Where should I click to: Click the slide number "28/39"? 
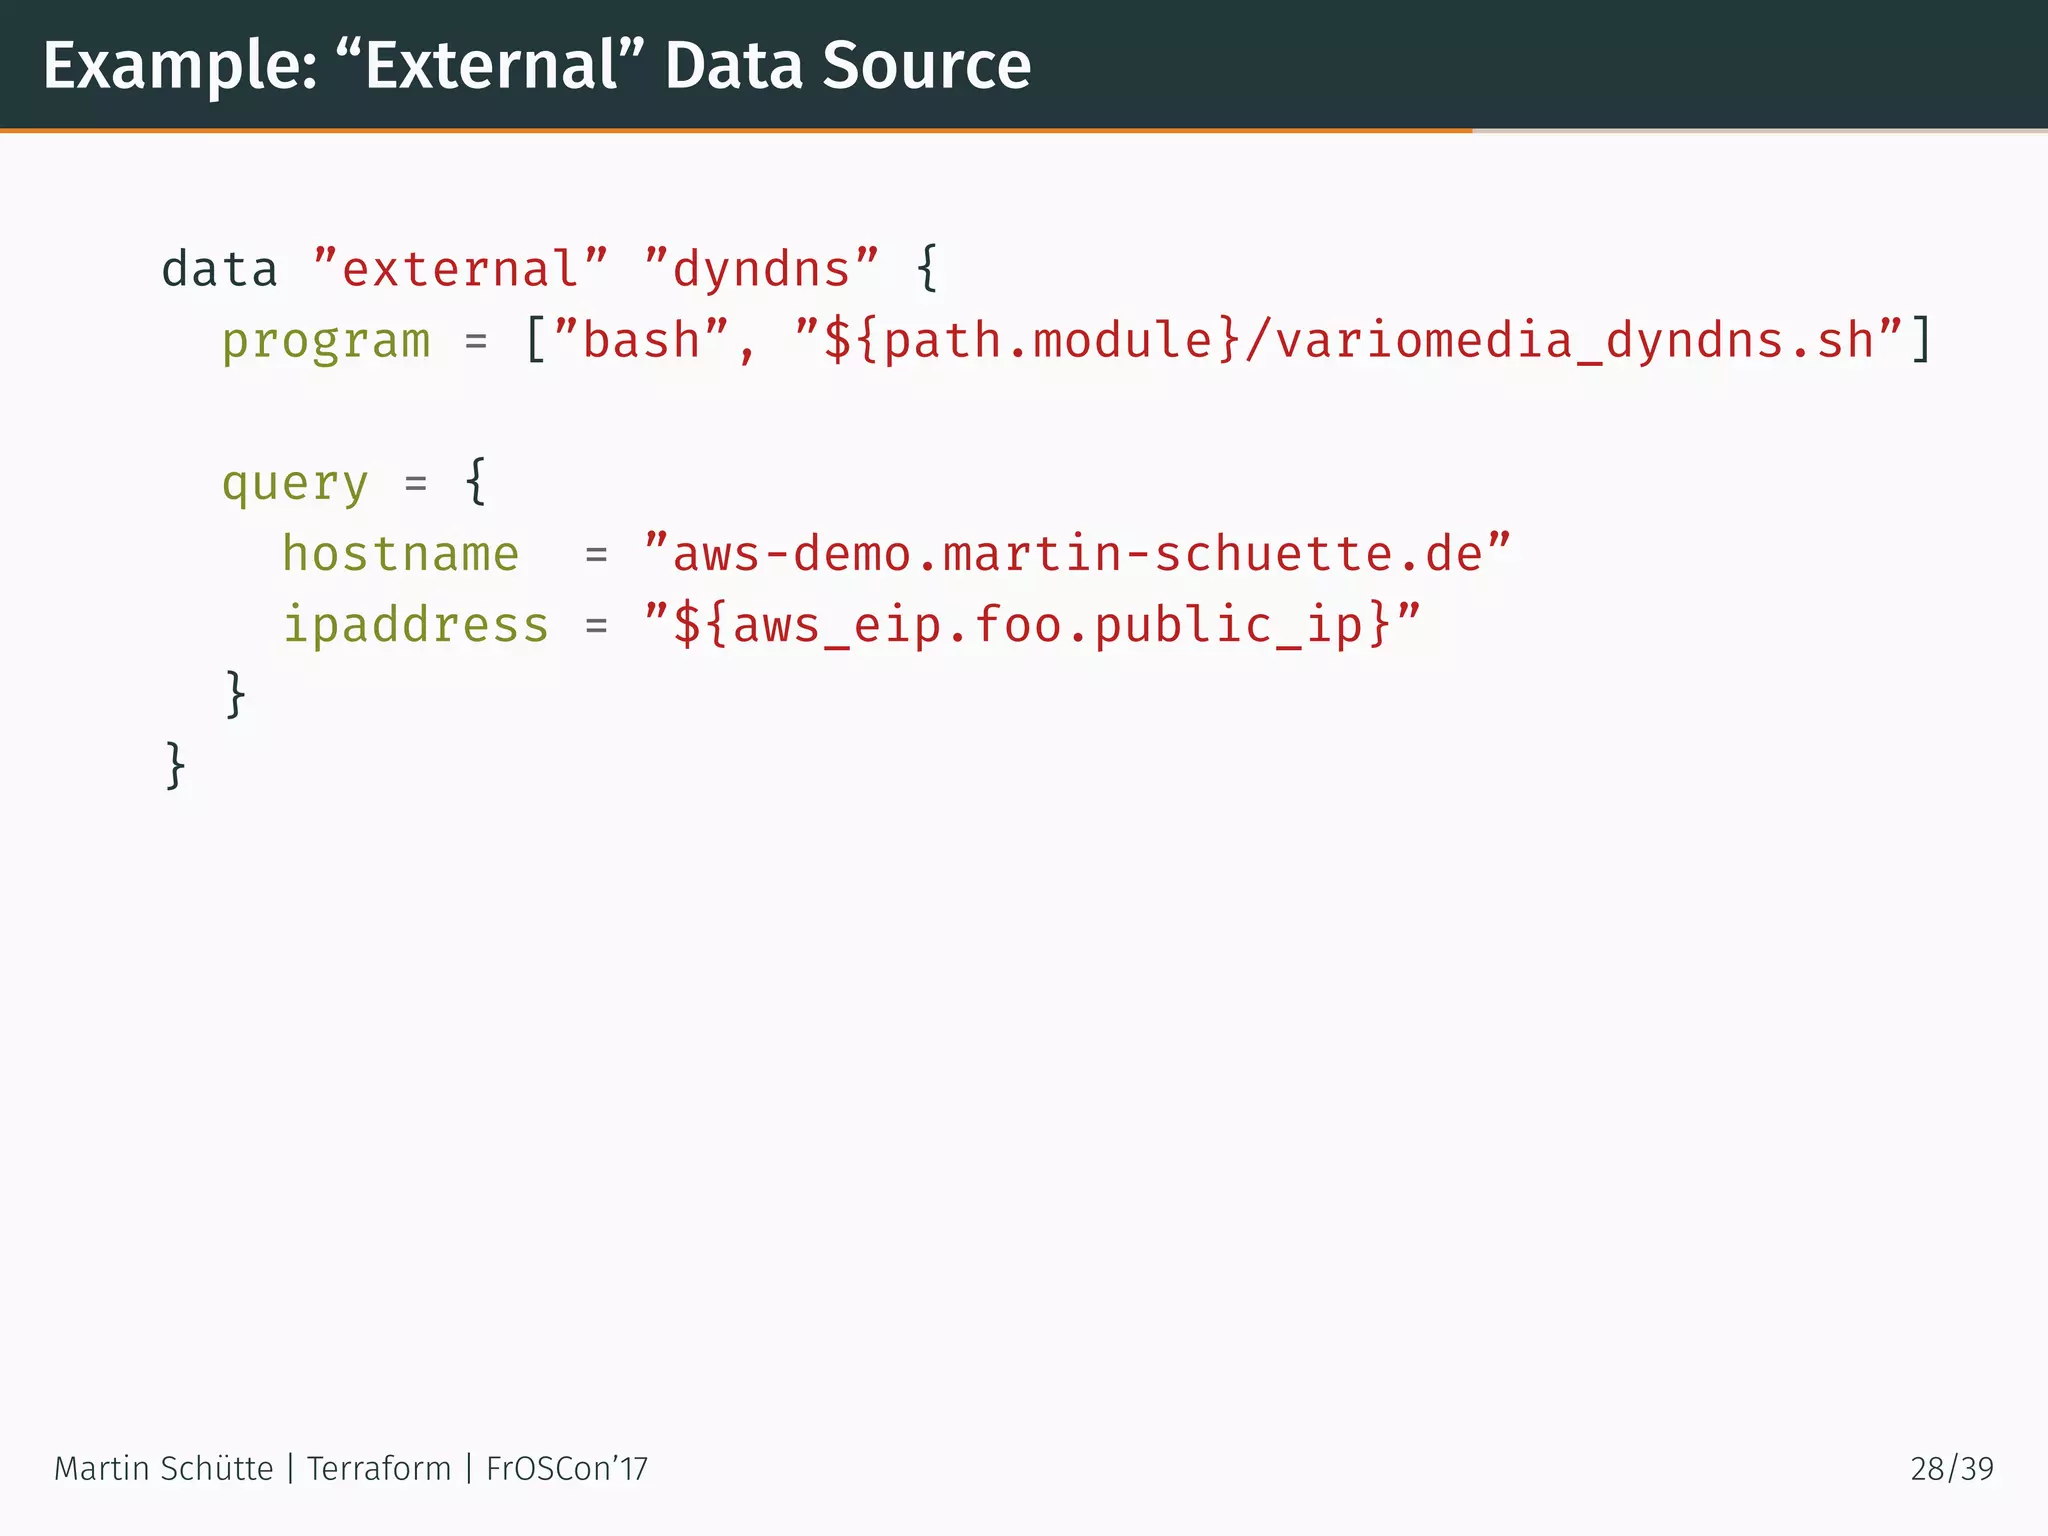tap(1952, 1468)
